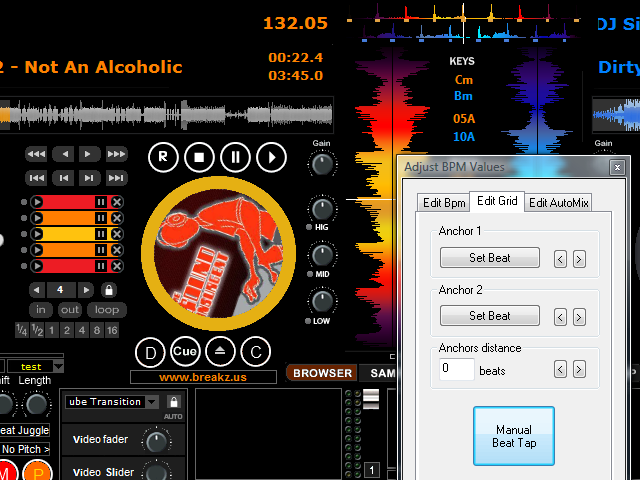Click the Anchors distance beats input field

457,369
